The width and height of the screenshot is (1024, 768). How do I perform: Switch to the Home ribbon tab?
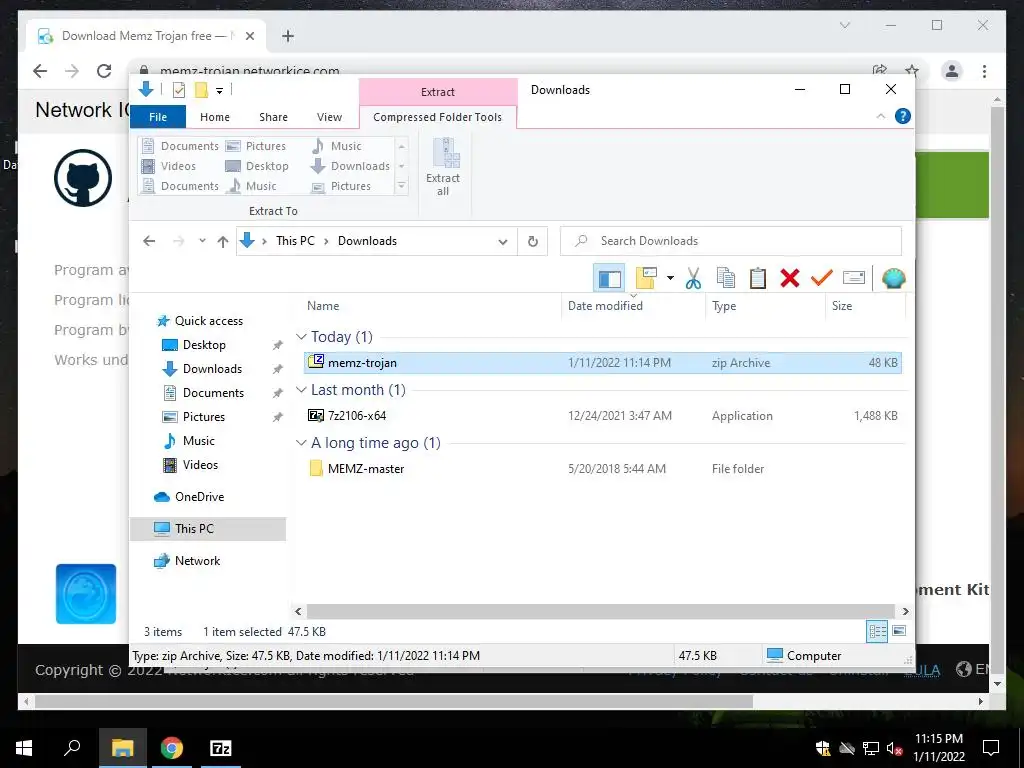215,117
